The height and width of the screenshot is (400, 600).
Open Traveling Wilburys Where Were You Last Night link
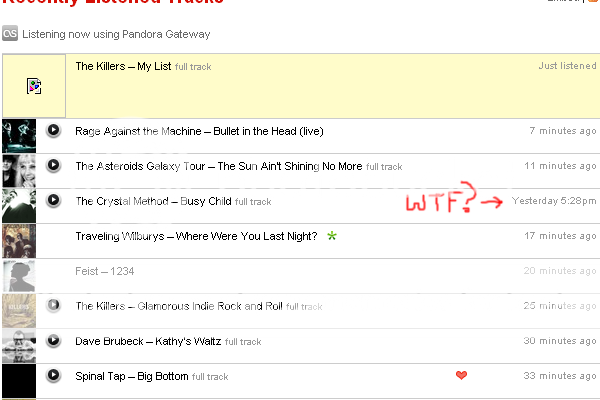(x=196, y=236)
